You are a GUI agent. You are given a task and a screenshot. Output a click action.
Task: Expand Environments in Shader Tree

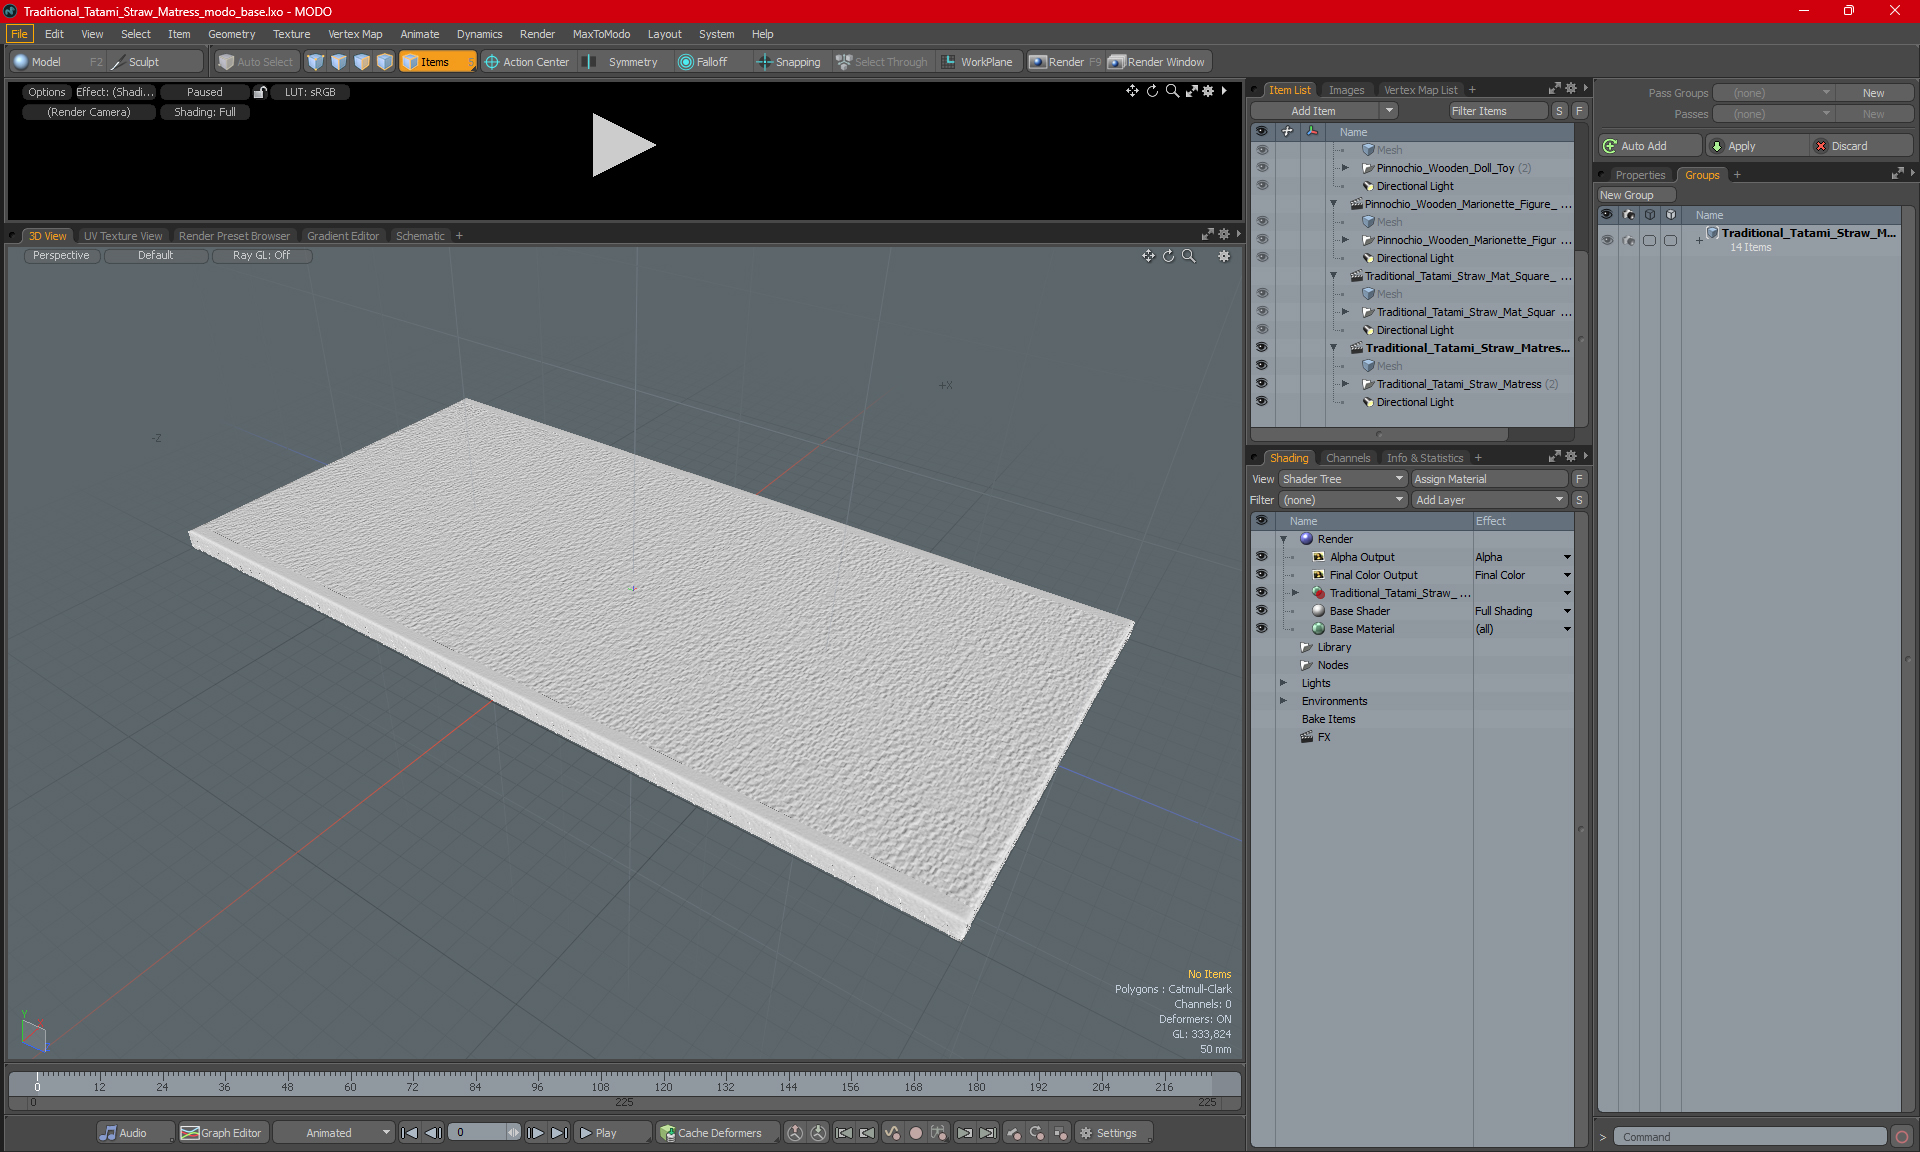point(1283,701)
